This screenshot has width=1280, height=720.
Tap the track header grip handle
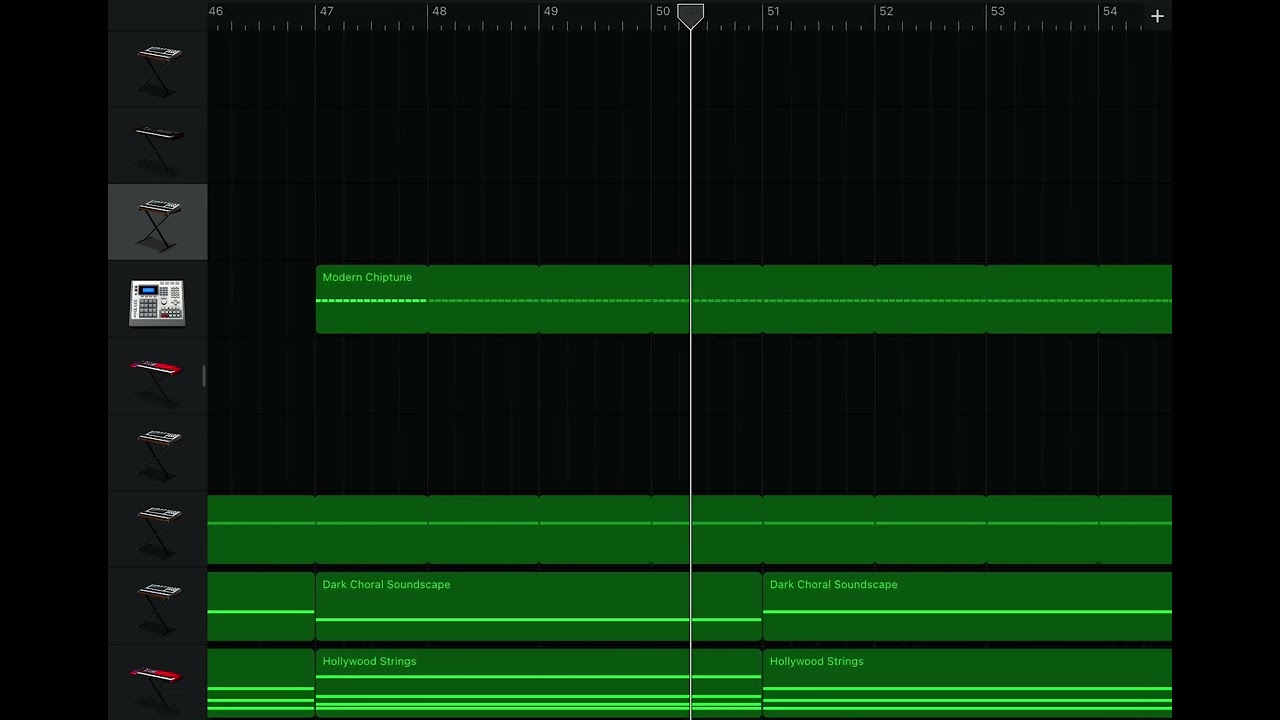tap(204, 376)
